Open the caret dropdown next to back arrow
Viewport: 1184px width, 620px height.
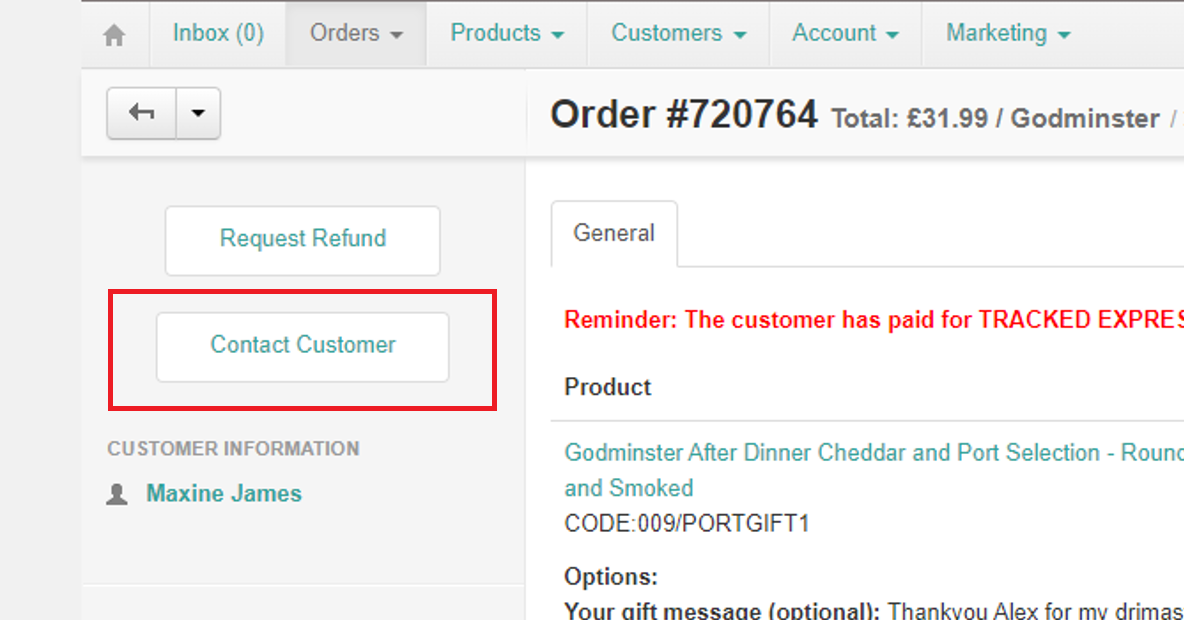tap(198, 113)
